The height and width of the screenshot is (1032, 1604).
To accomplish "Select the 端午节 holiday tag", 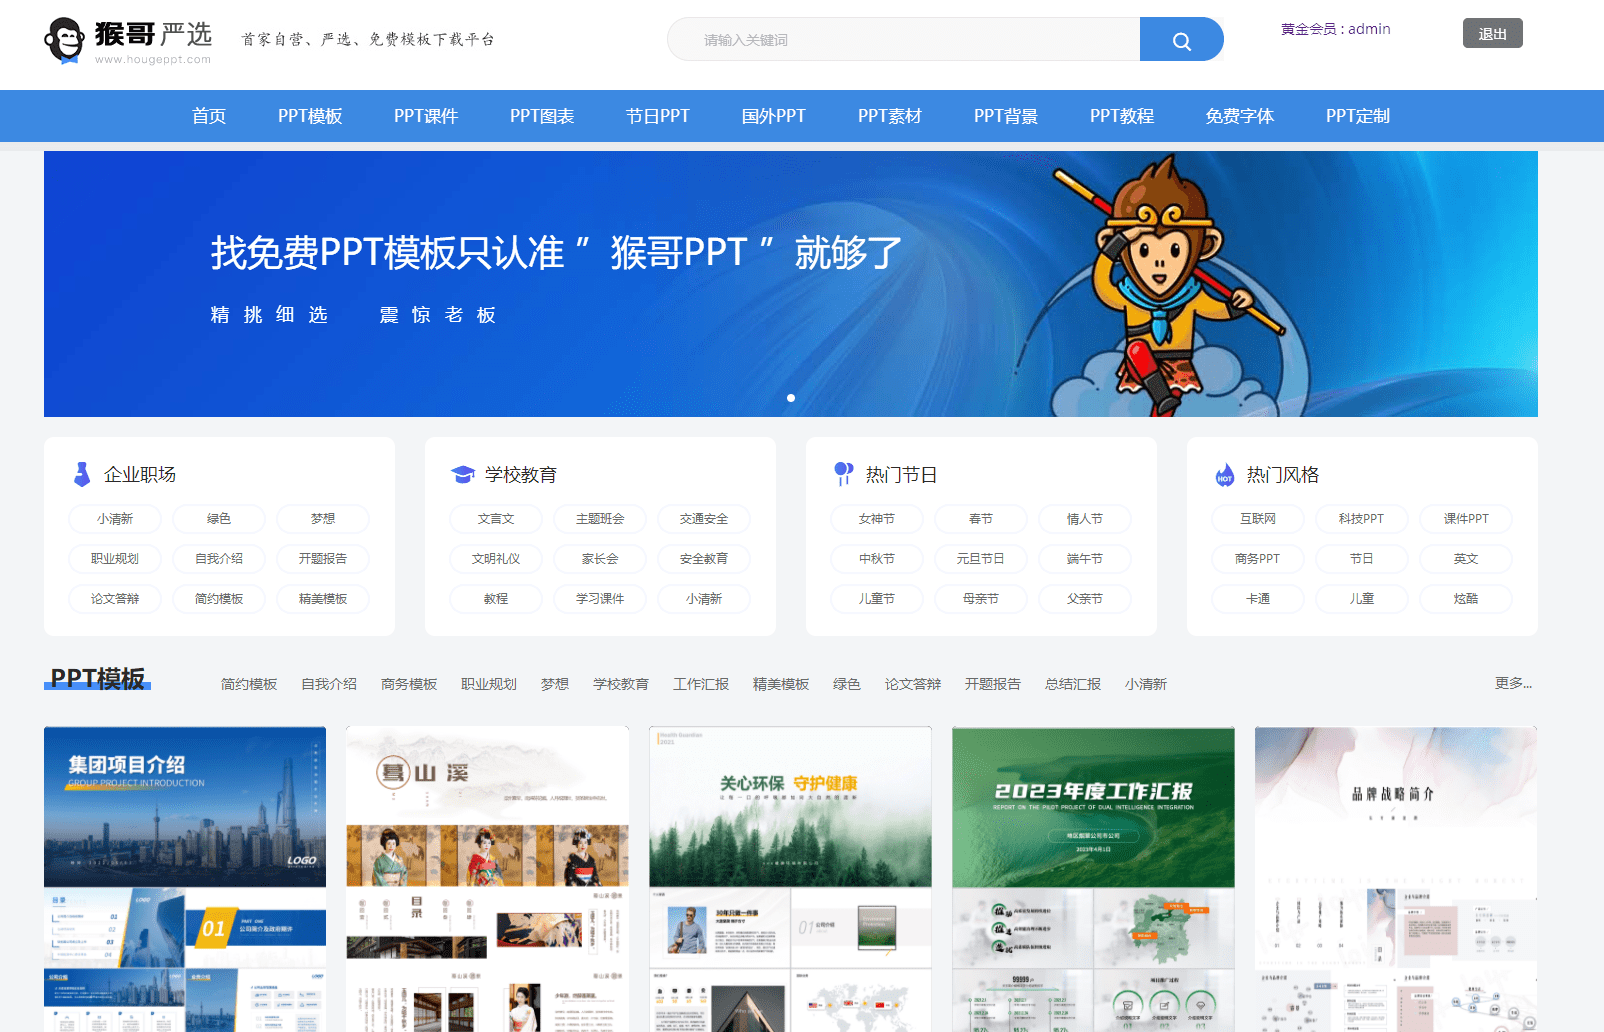I will tap(1085, 559).
